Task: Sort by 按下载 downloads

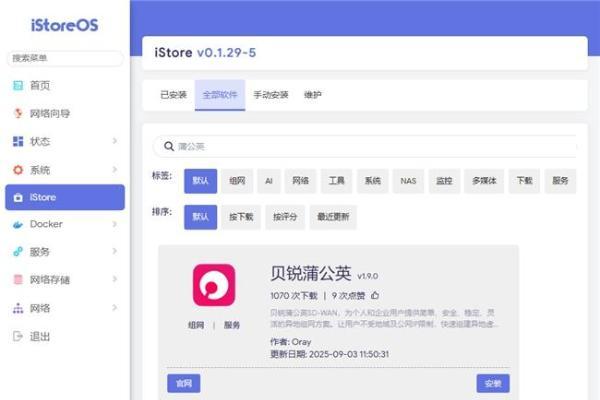Action: point(240,216)
